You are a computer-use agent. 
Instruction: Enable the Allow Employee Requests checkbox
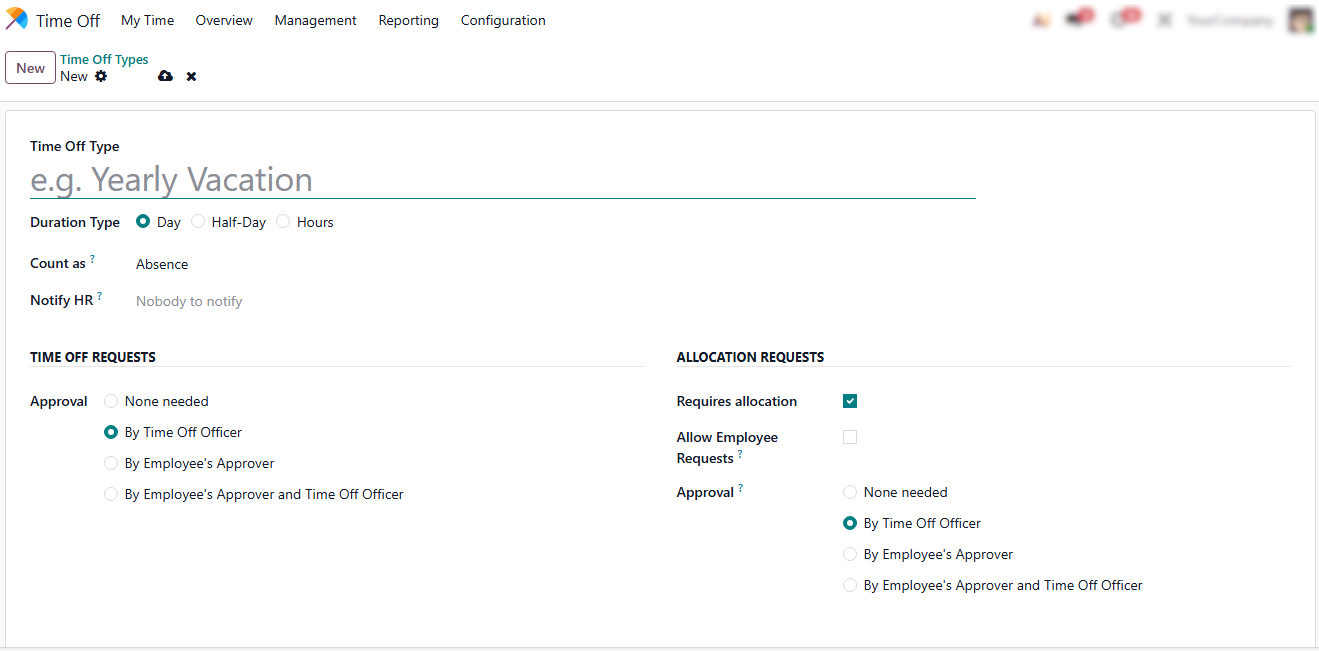tap(850, 437)
